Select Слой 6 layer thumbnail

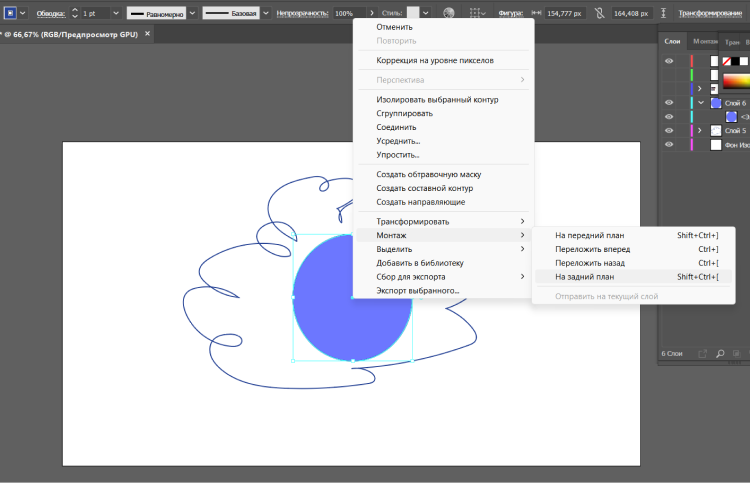[x=716, y=103]
